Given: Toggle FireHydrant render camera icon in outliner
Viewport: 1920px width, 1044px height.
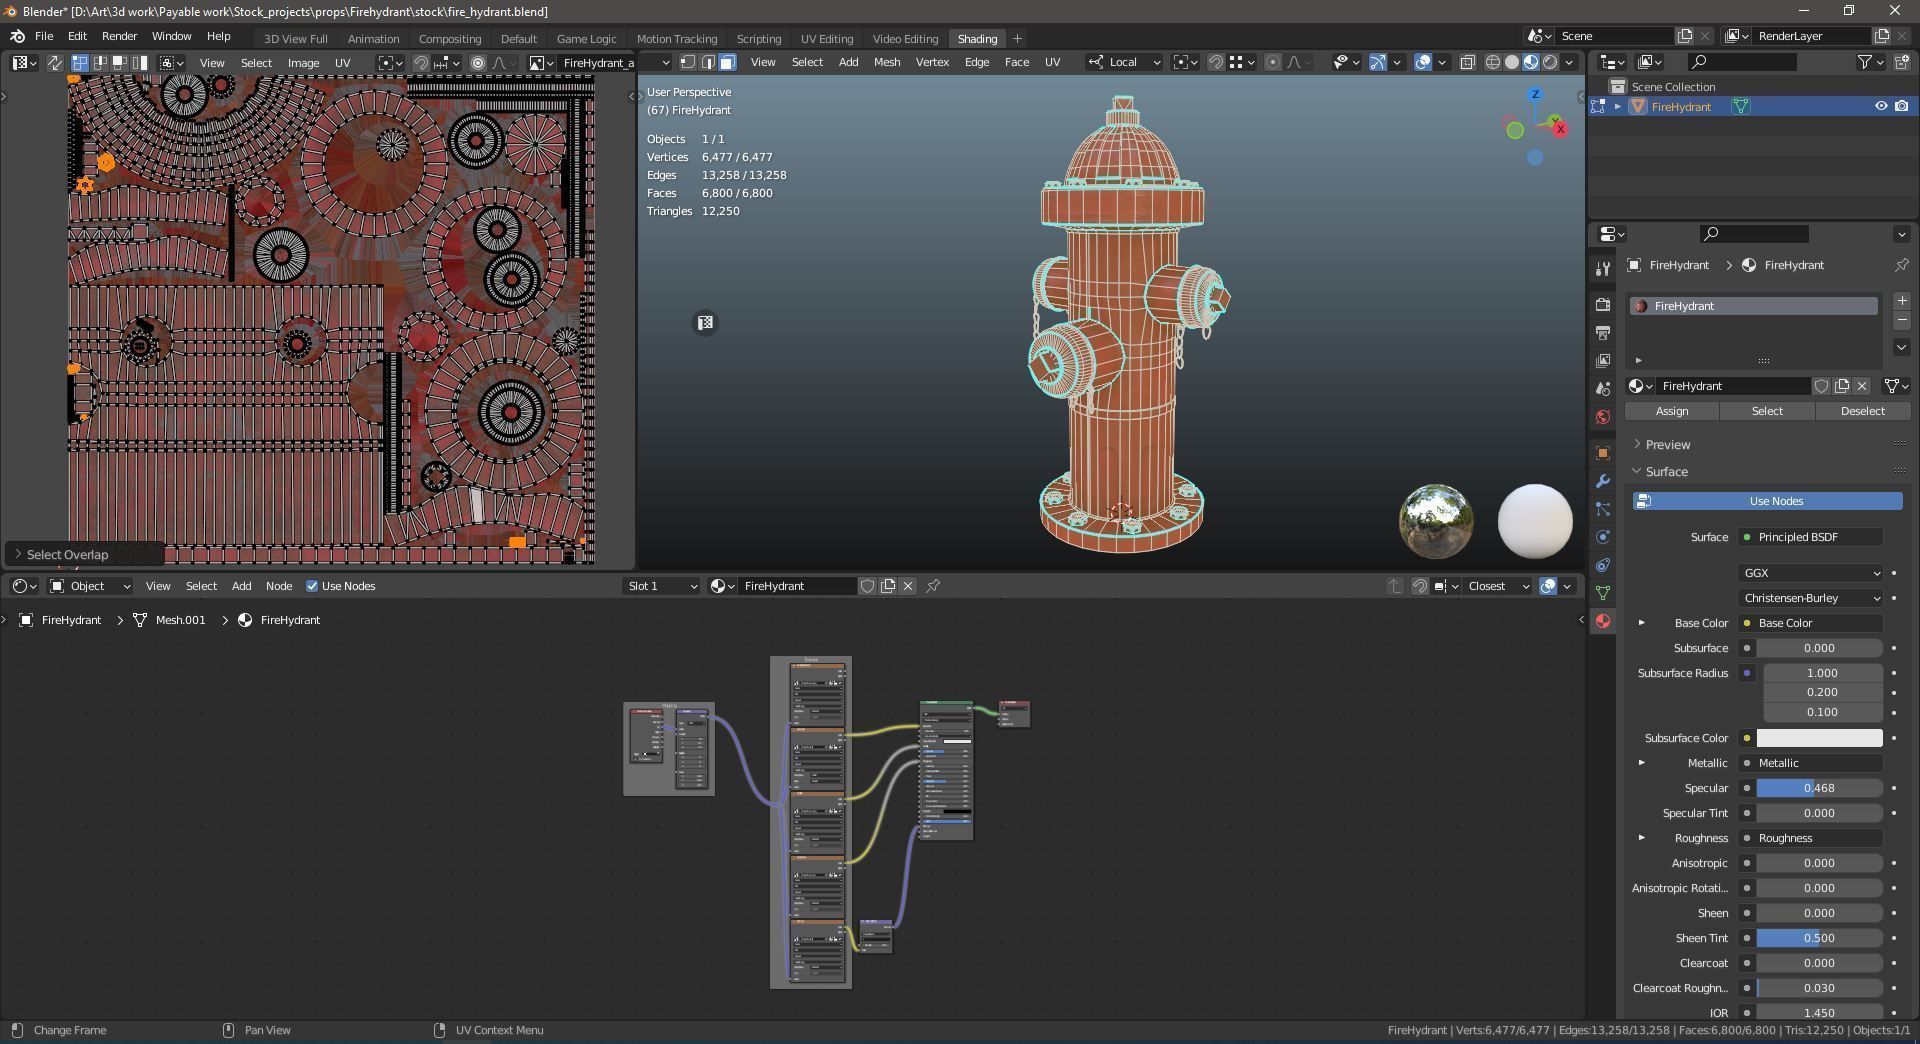Looking at the screenshot, I should (x=1901, y=106).
